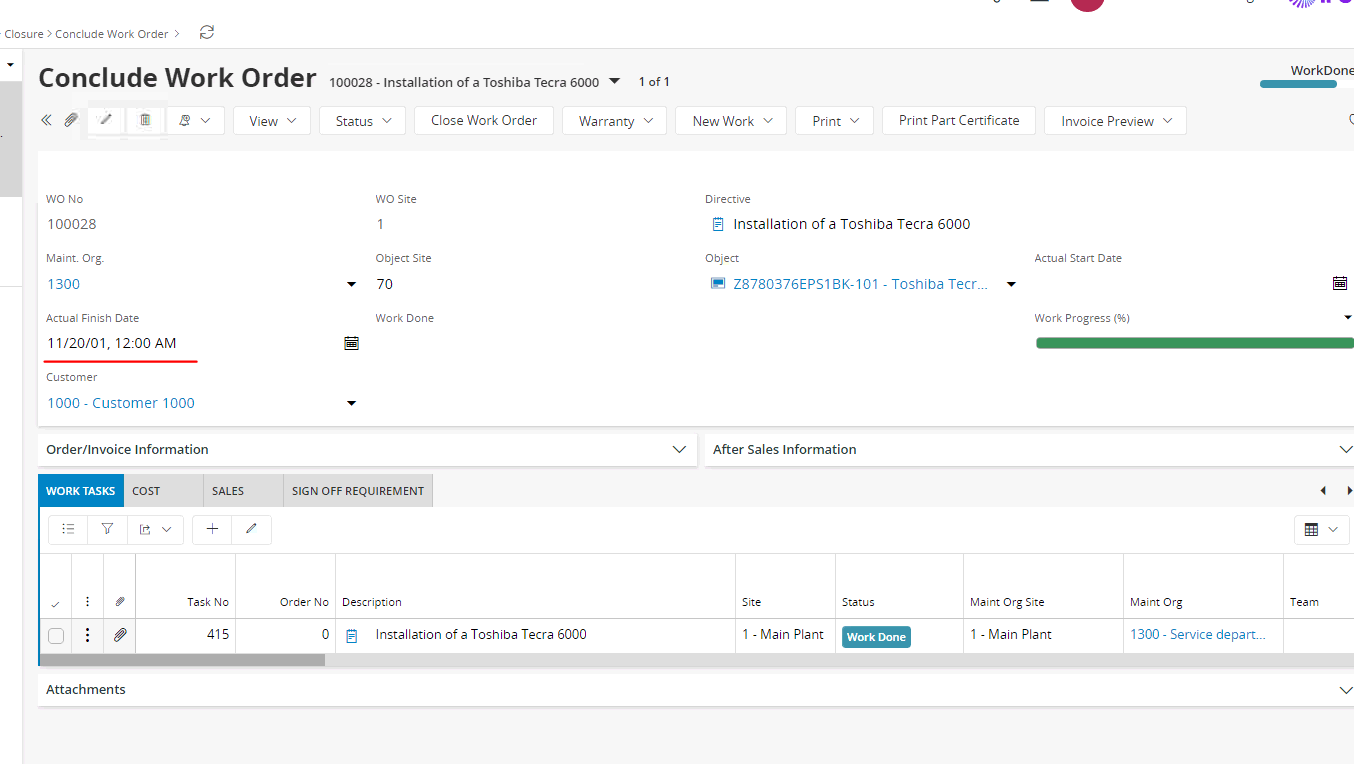Open the Actual Finish Date calendar picker
This screenshot has height=764, width=1354.
coord(351,343)
